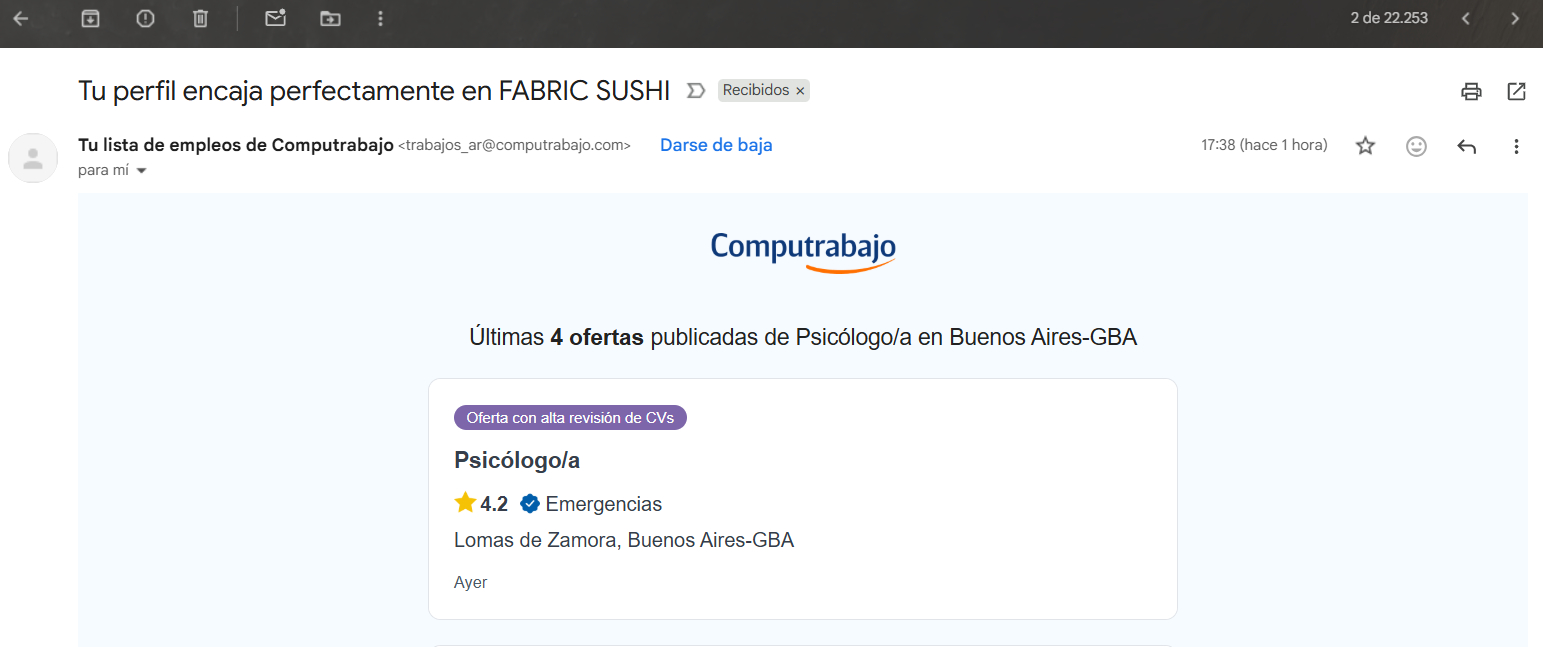Go to the older email

[1515, 18]
